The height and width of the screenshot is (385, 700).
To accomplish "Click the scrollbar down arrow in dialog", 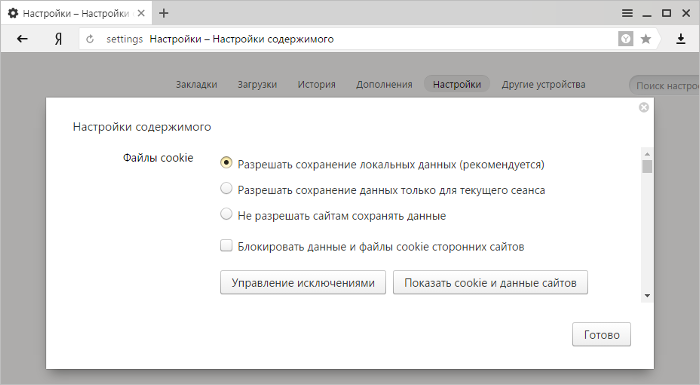I will pyautogui.click(x=647, y=296).
